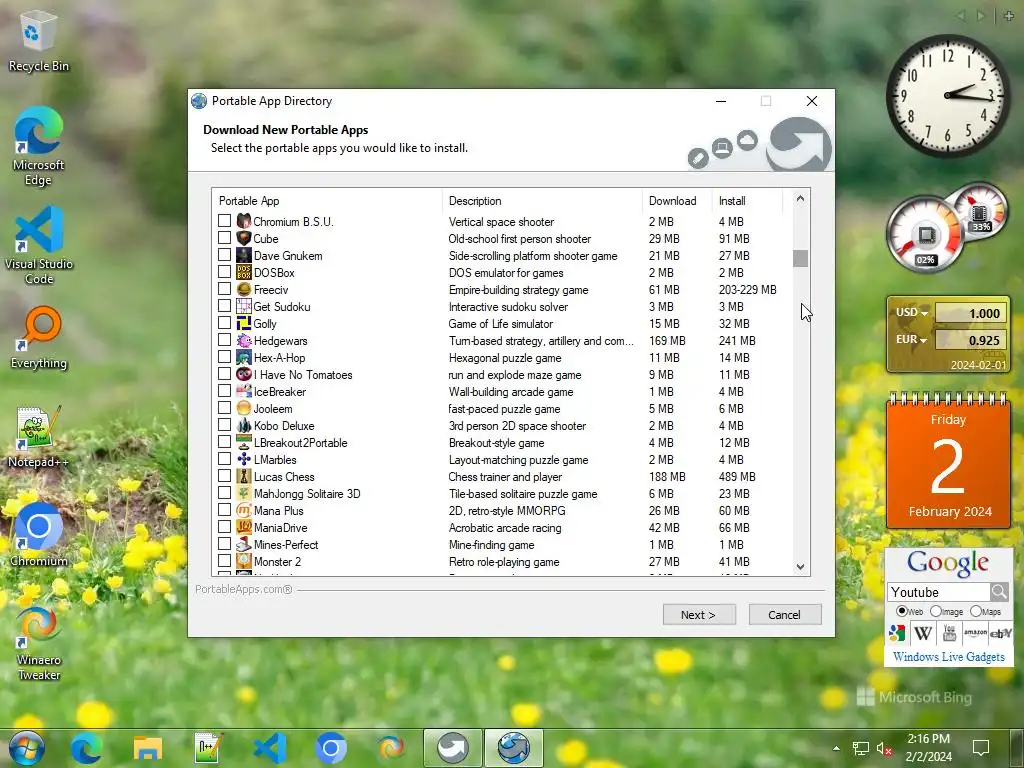Check the Hedgewars checkbox
This screenshot has width=1024, height=768.
pyautogui.click(x=224, y=340)
